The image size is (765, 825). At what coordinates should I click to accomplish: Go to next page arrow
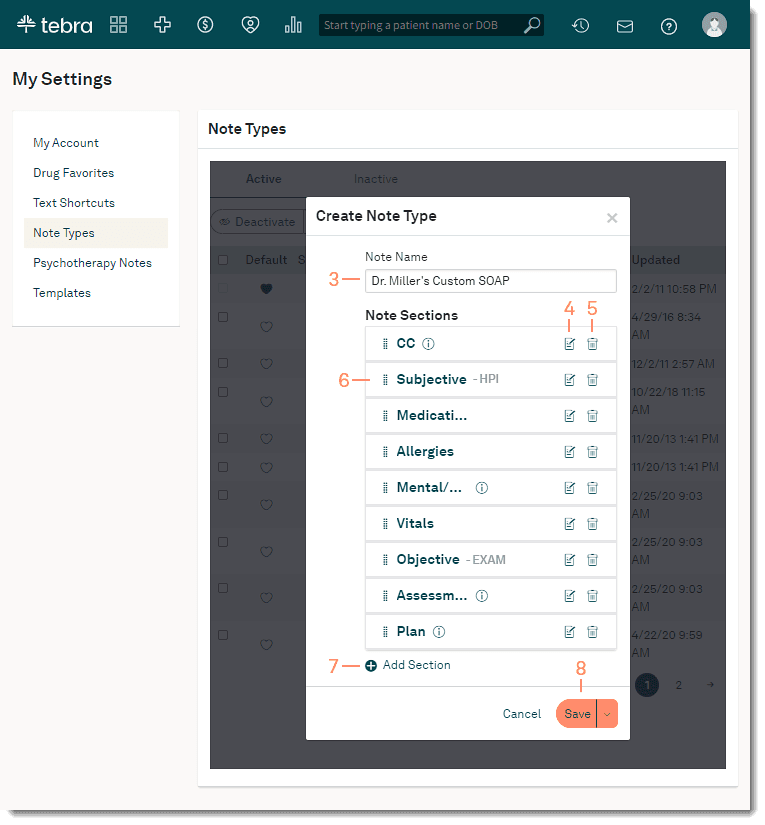pyautogui.click(x=710, y=685)
